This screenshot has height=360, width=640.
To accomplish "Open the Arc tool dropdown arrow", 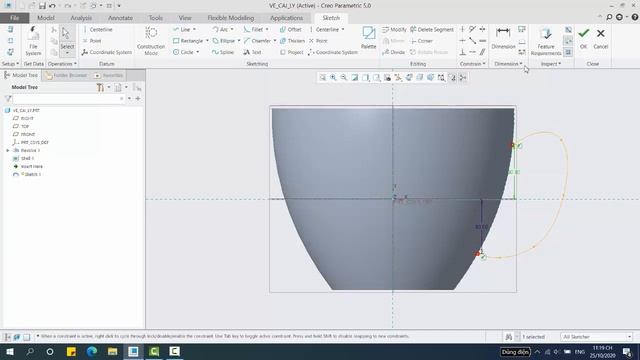I will 232,29.
